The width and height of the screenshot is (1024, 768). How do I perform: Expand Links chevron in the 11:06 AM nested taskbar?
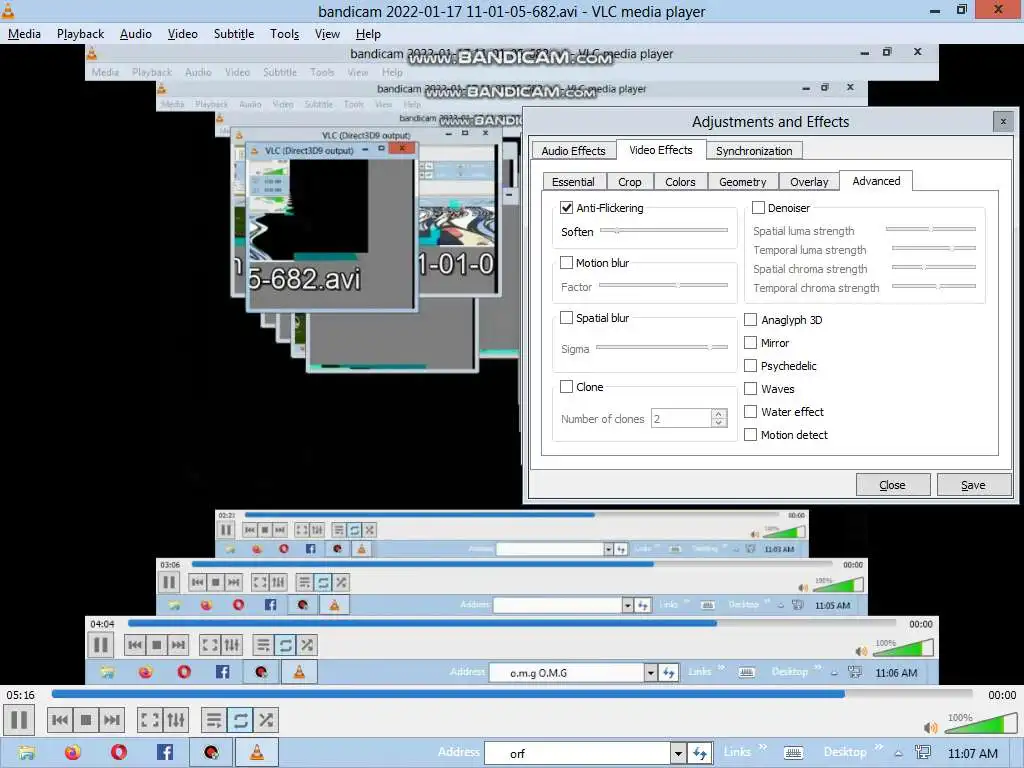pyautogui.click(x=722, y=667)
